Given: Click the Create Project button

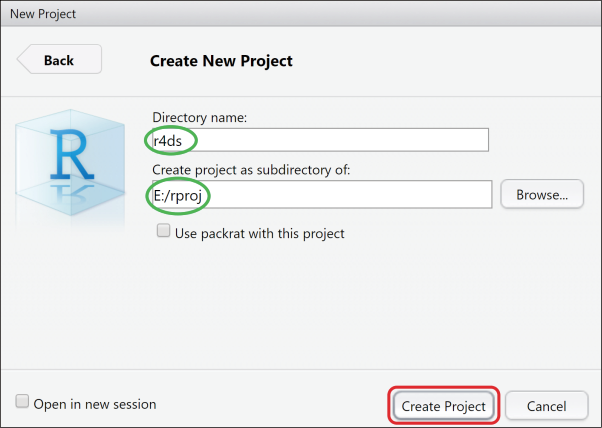Looking at the screenshot, I should click(442, 406).
